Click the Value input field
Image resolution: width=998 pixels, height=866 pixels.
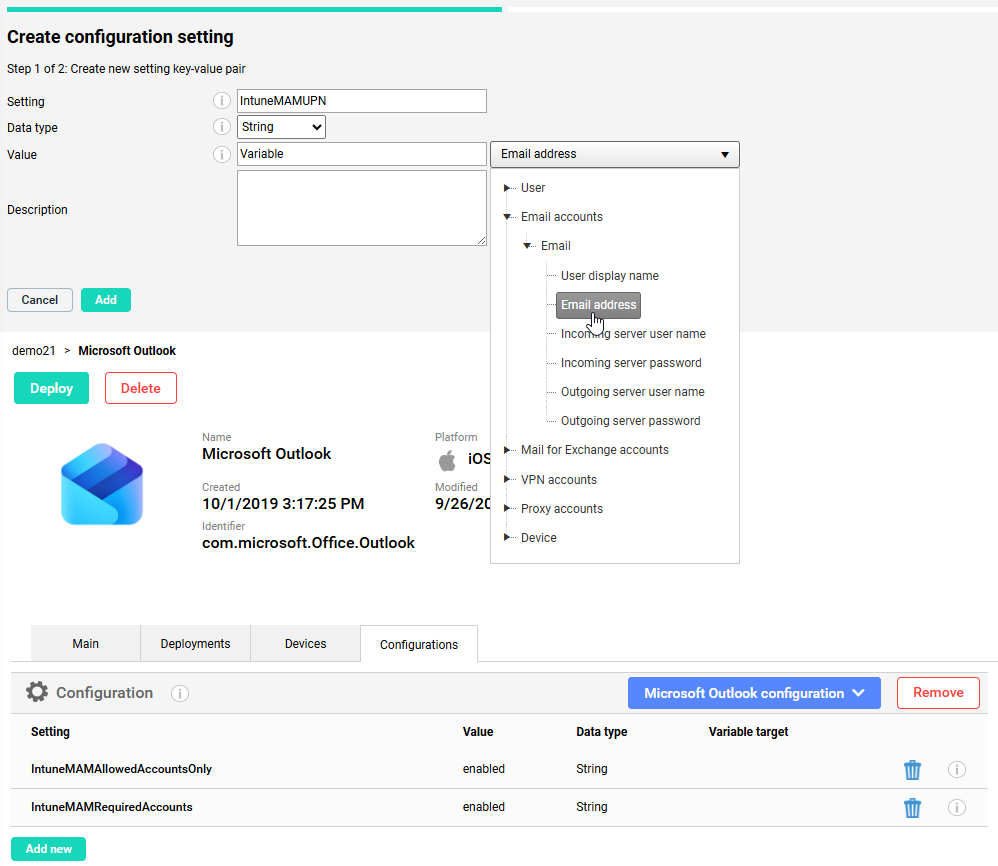(362, 154)
